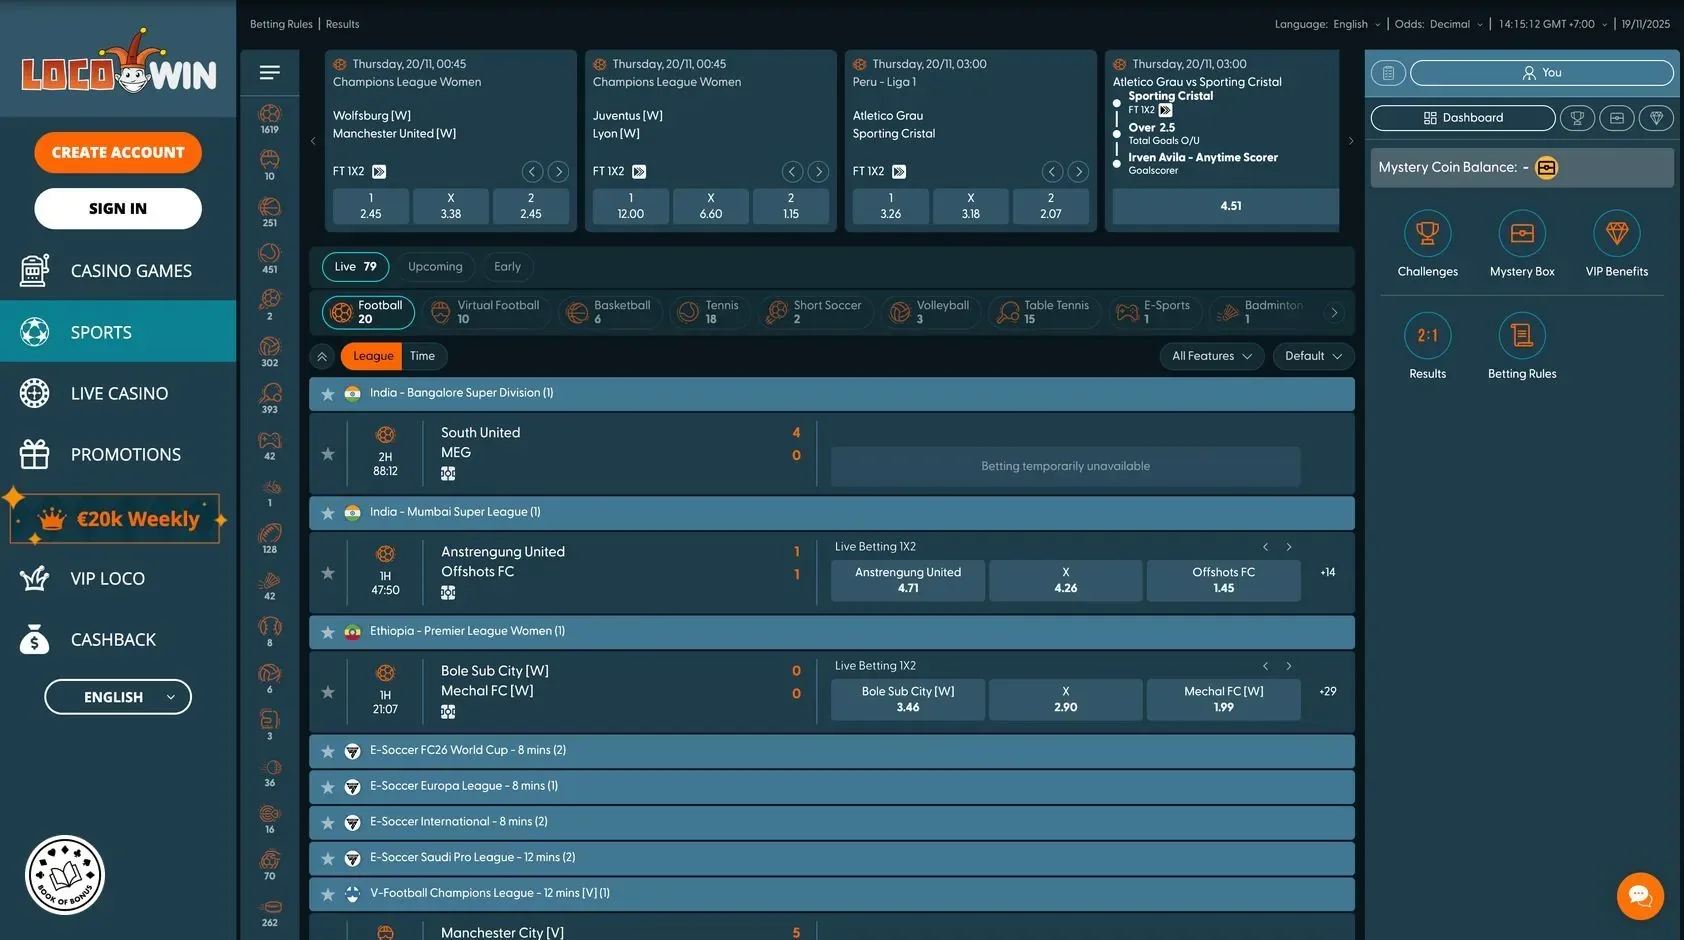Open the Mystery Box icon

click(1522, 234)
